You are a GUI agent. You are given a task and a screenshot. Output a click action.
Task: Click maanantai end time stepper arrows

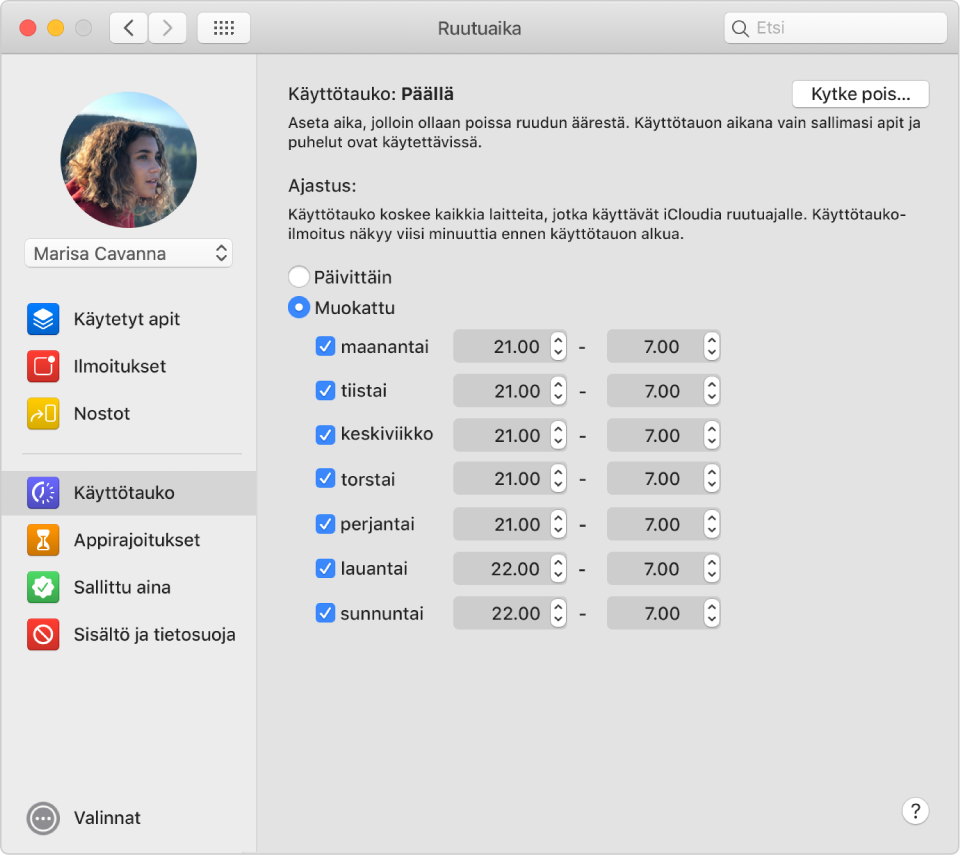tap(711, 346)
